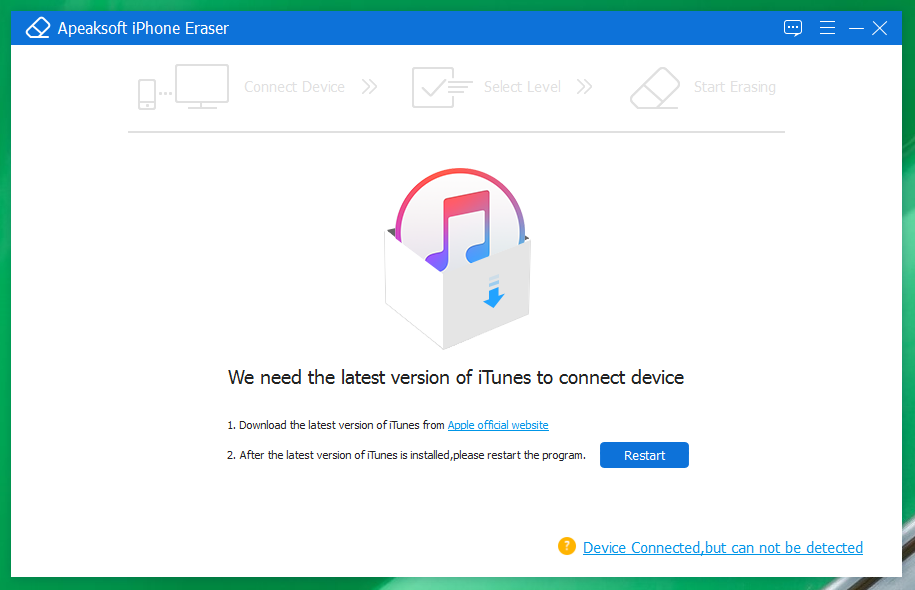Viewport: 915px width, 590px height.
Task: Select the Select Level step label
Action: (522, 87)
